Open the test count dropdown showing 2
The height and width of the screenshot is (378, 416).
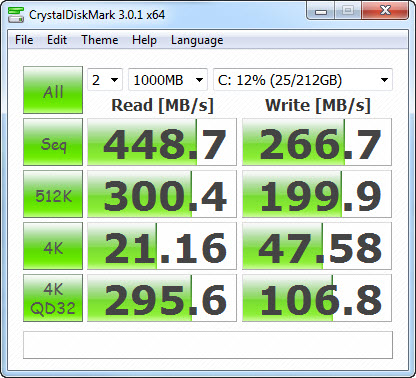105,80
